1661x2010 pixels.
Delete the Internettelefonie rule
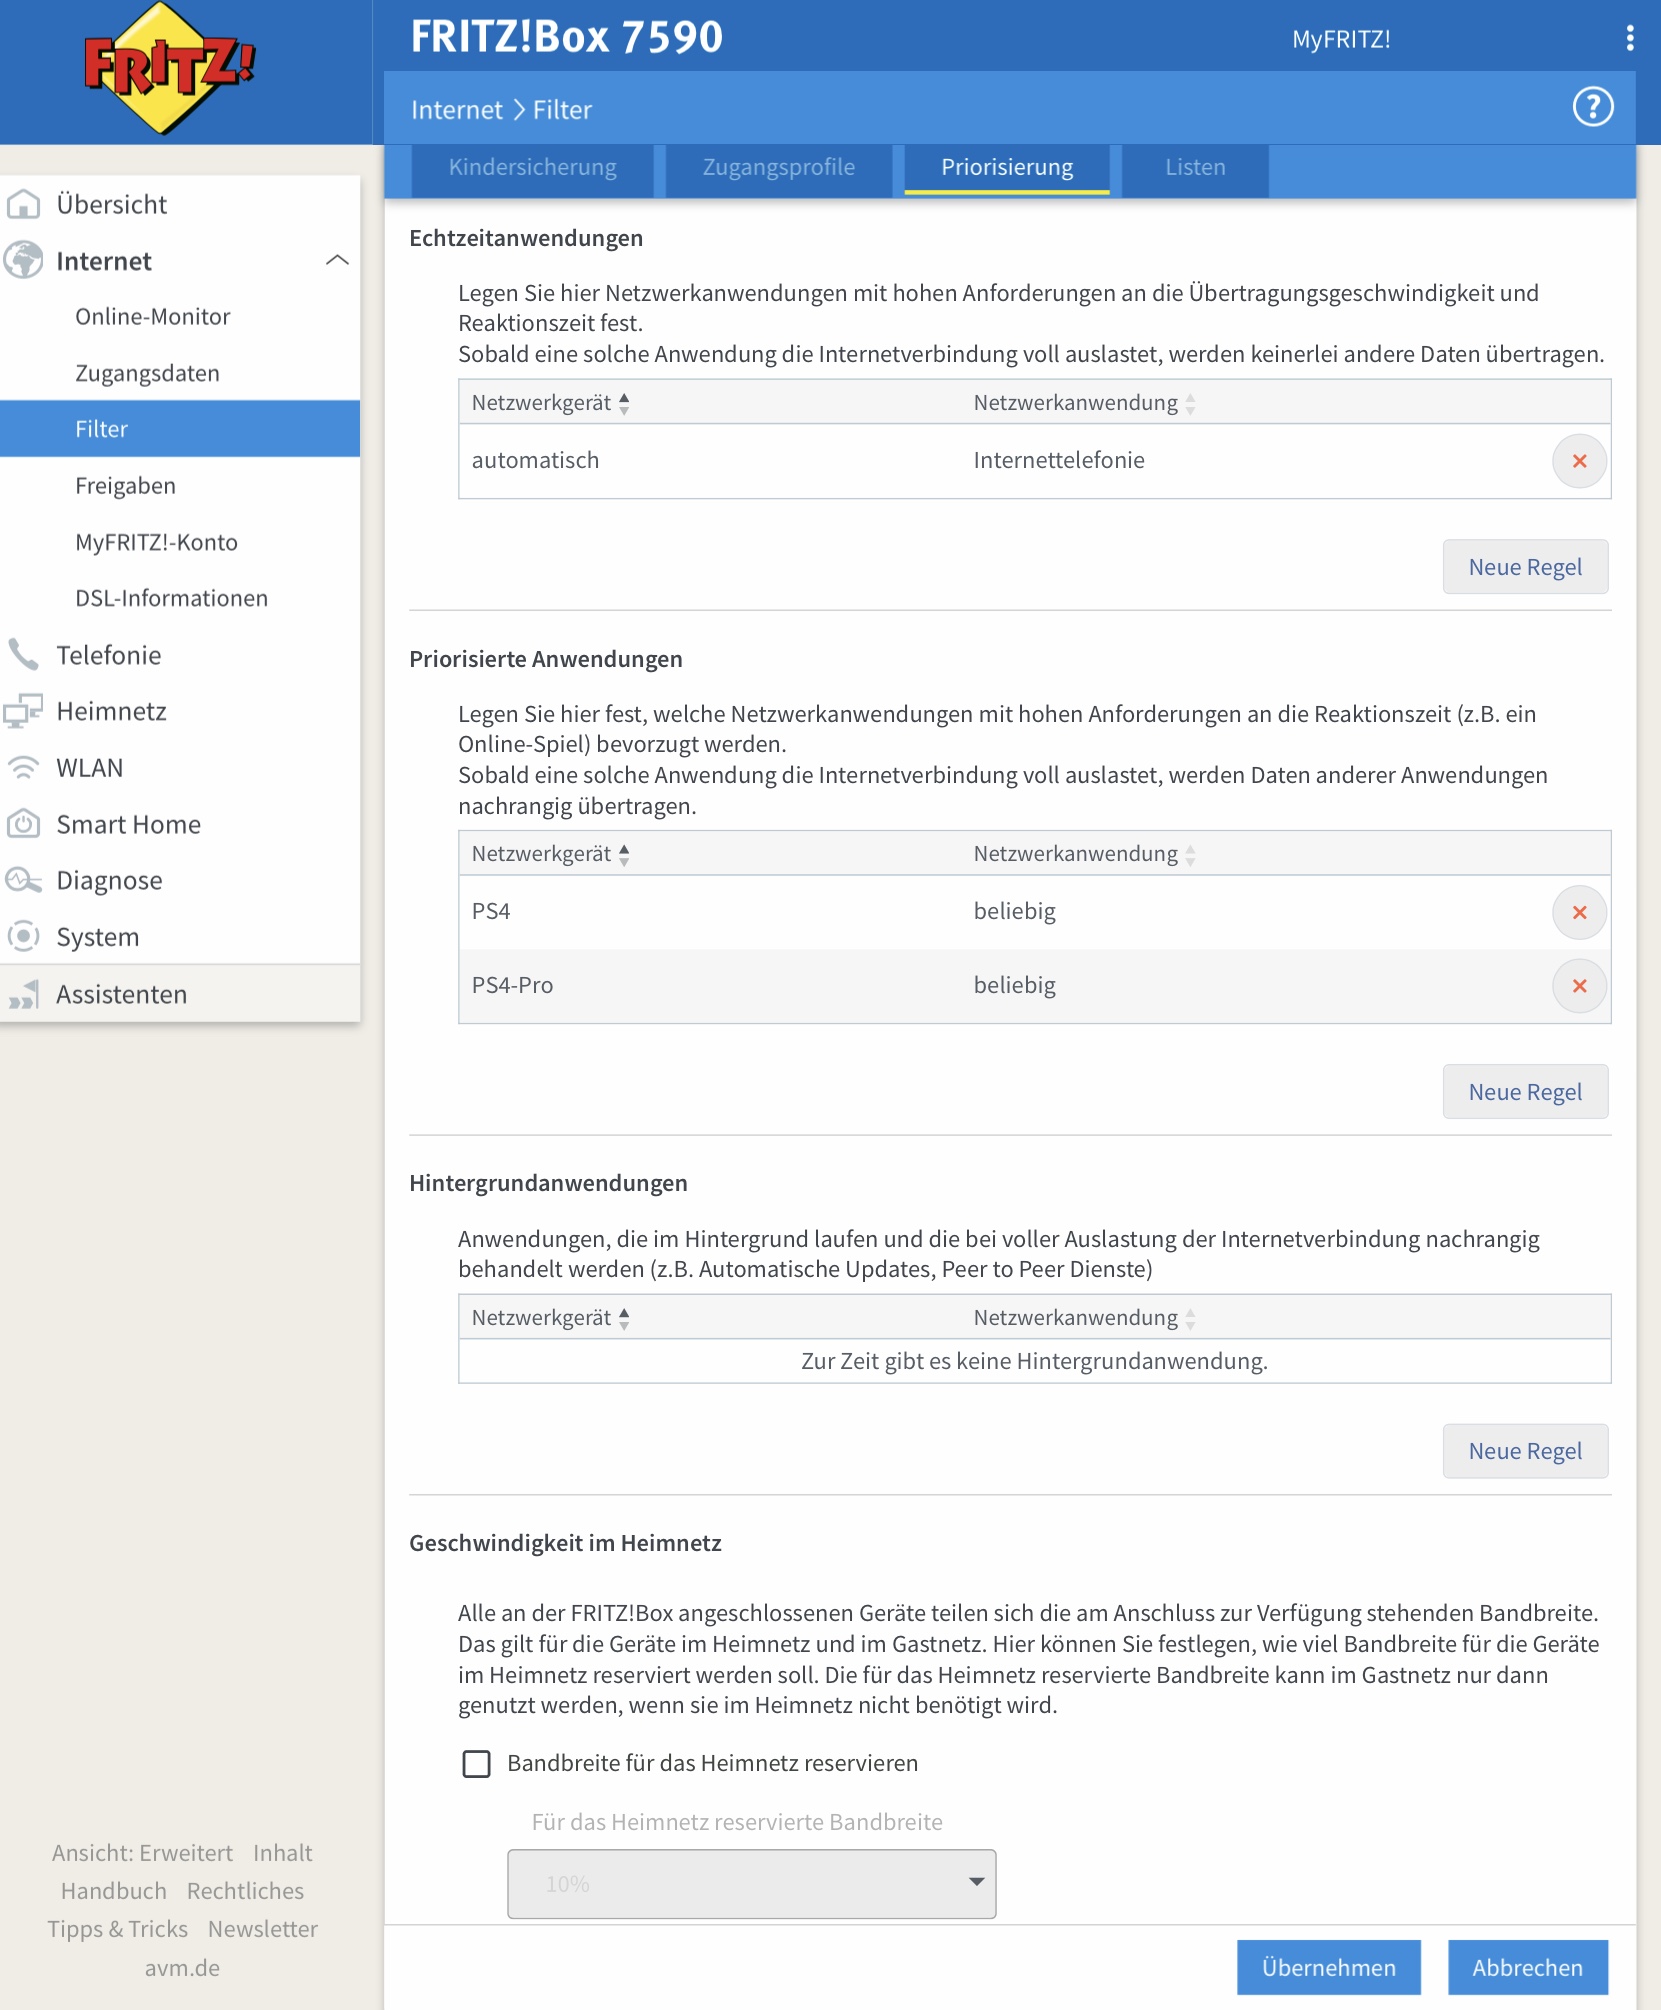coord(1579,461)
